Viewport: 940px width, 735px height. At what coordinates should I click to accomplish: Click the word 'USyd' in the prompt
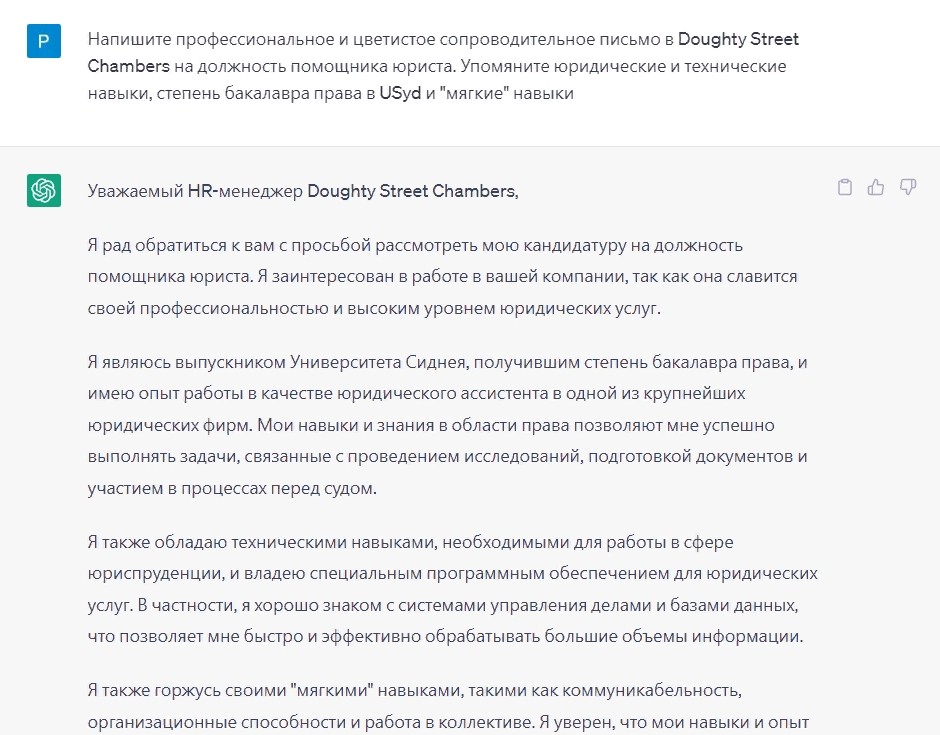pos(400,94)
